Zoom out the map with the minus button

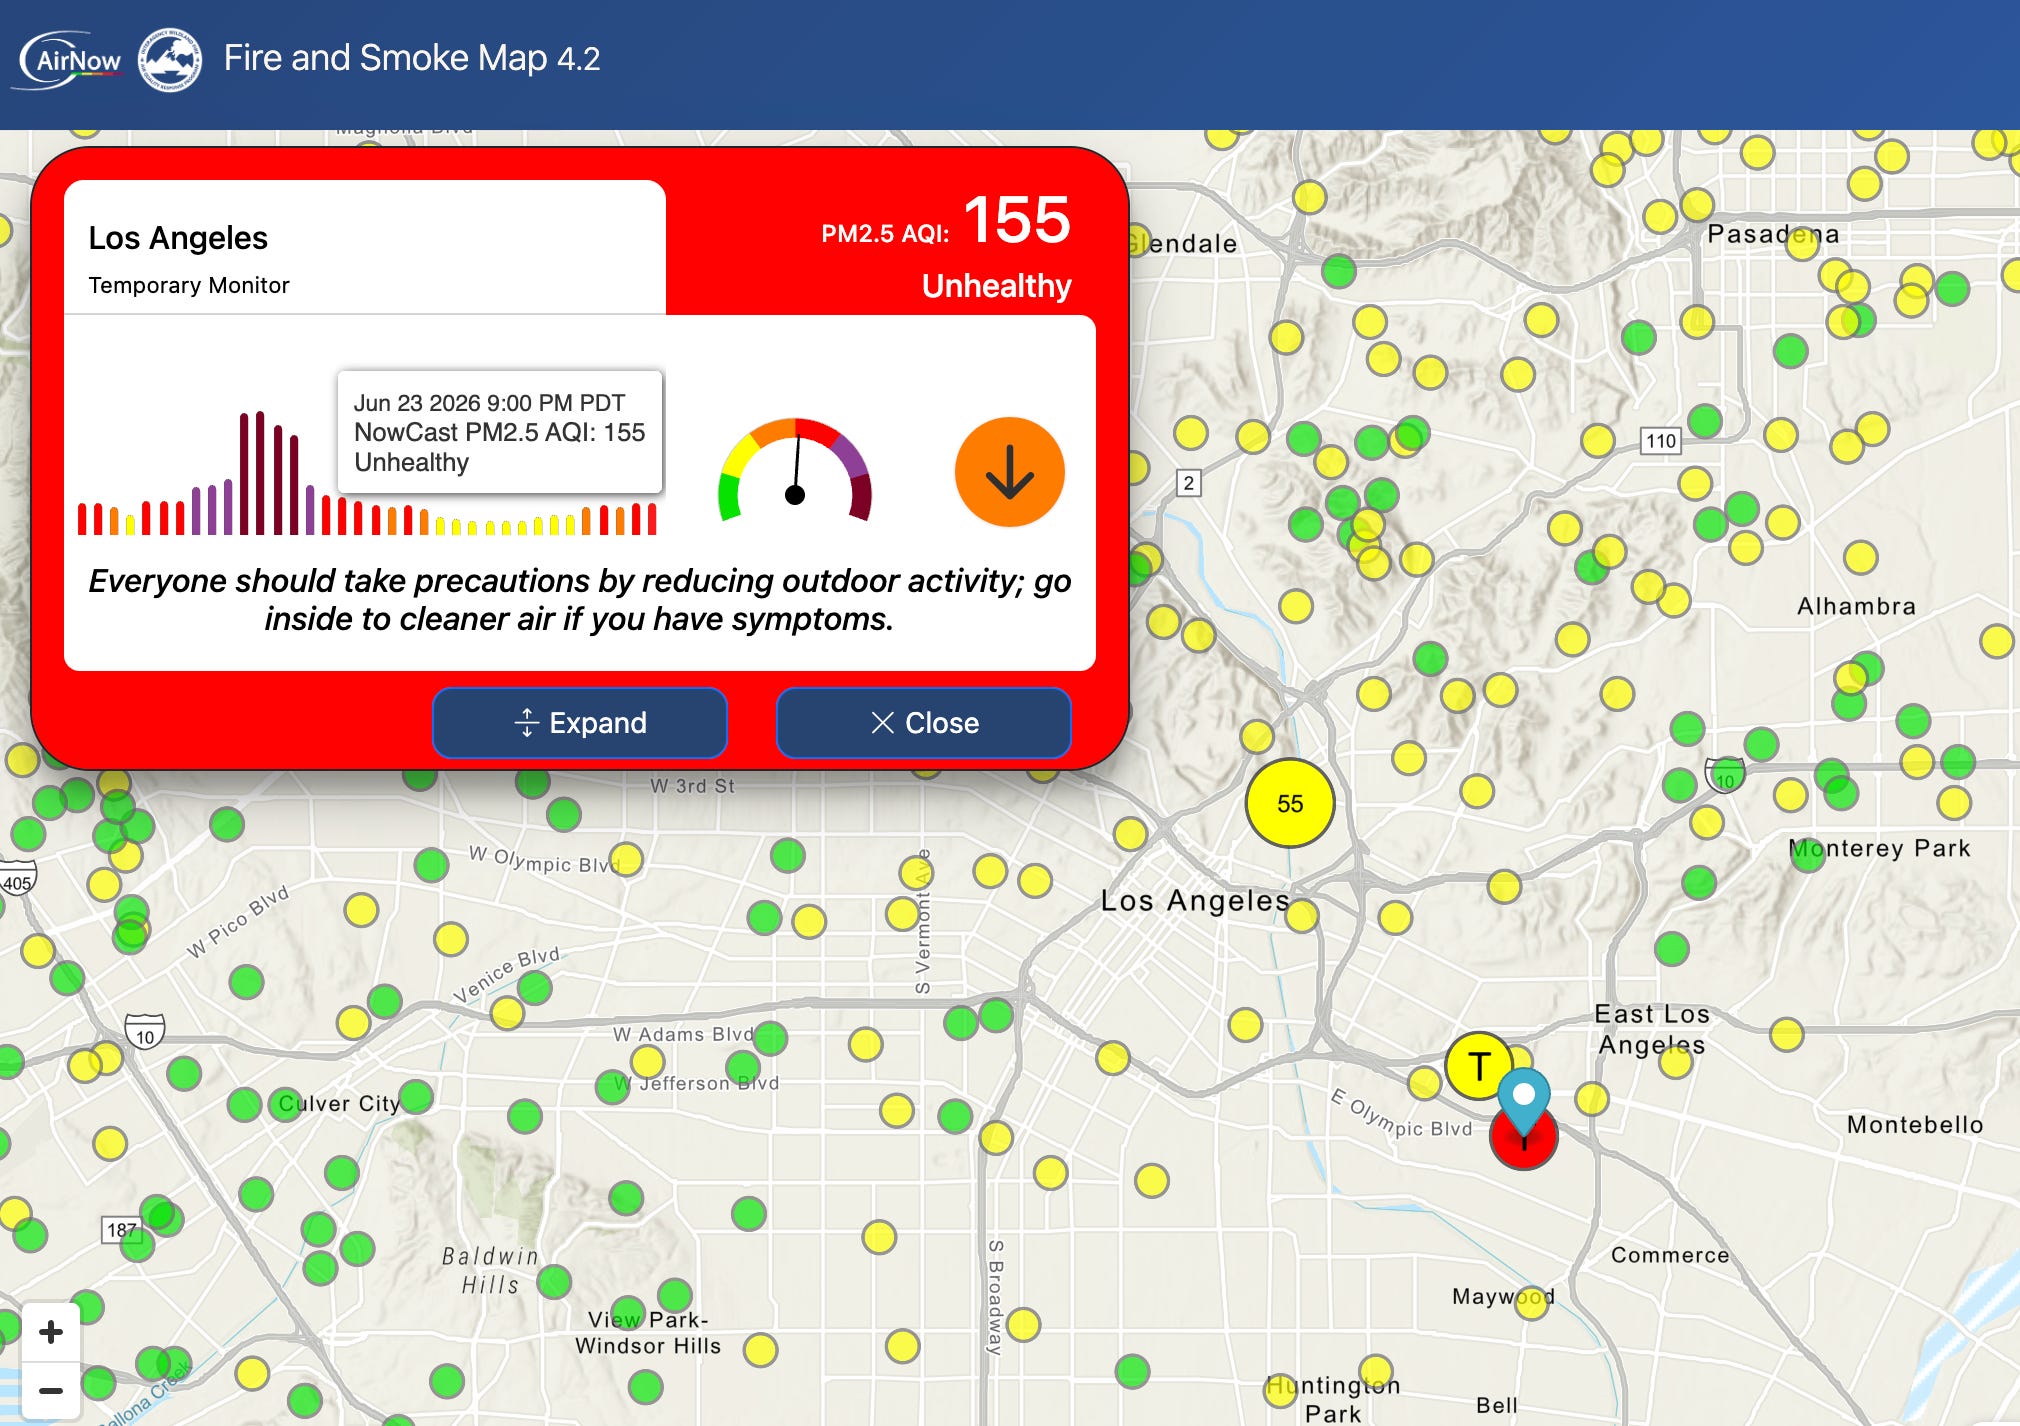[x=51, y=1390]
